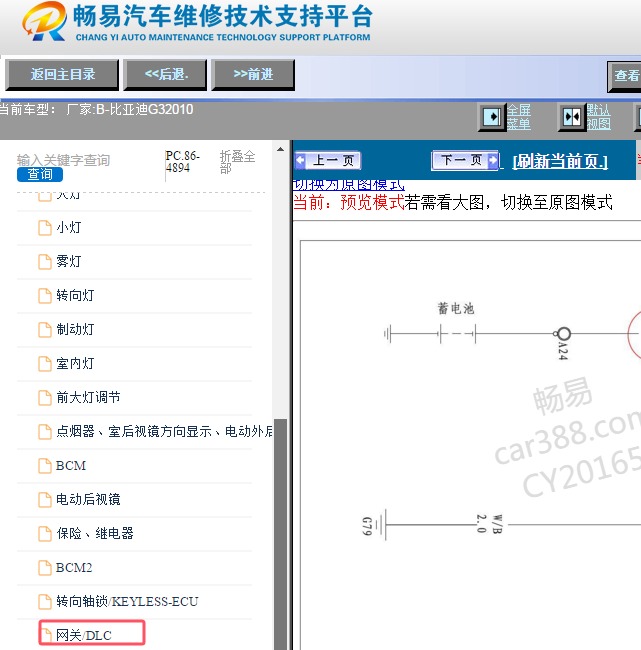Click the 切换为原图模式 link
Screen dimensions: 641x650
click(x=349, y=184)
